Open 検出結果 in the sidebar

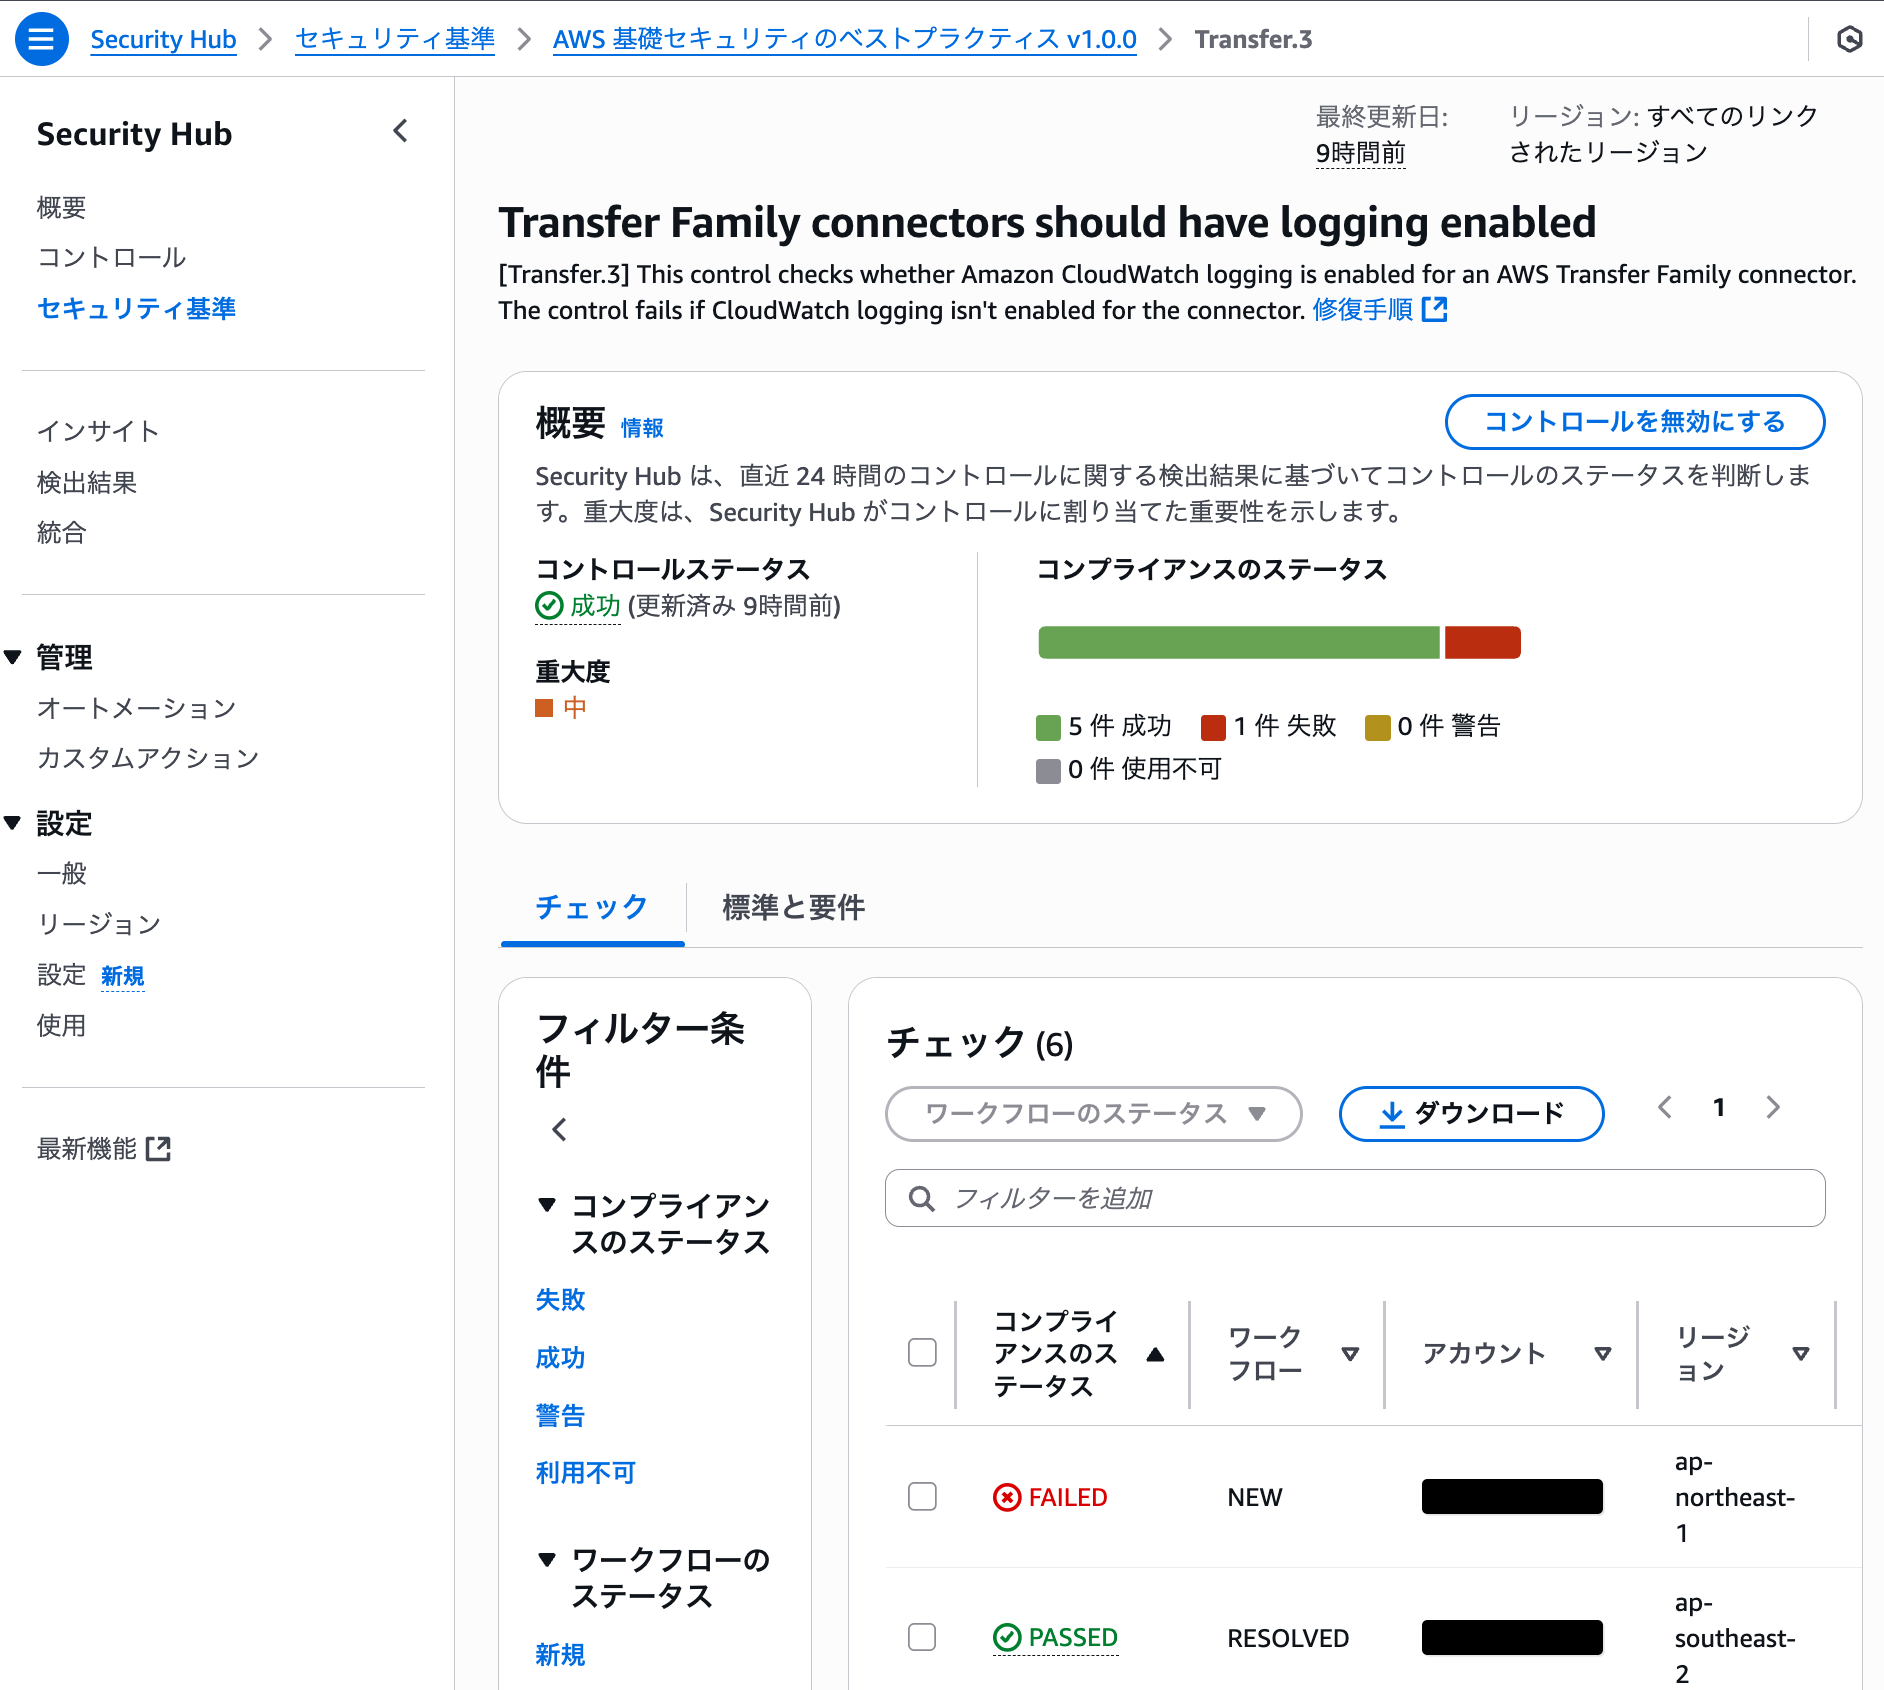(x=87, y=482)
